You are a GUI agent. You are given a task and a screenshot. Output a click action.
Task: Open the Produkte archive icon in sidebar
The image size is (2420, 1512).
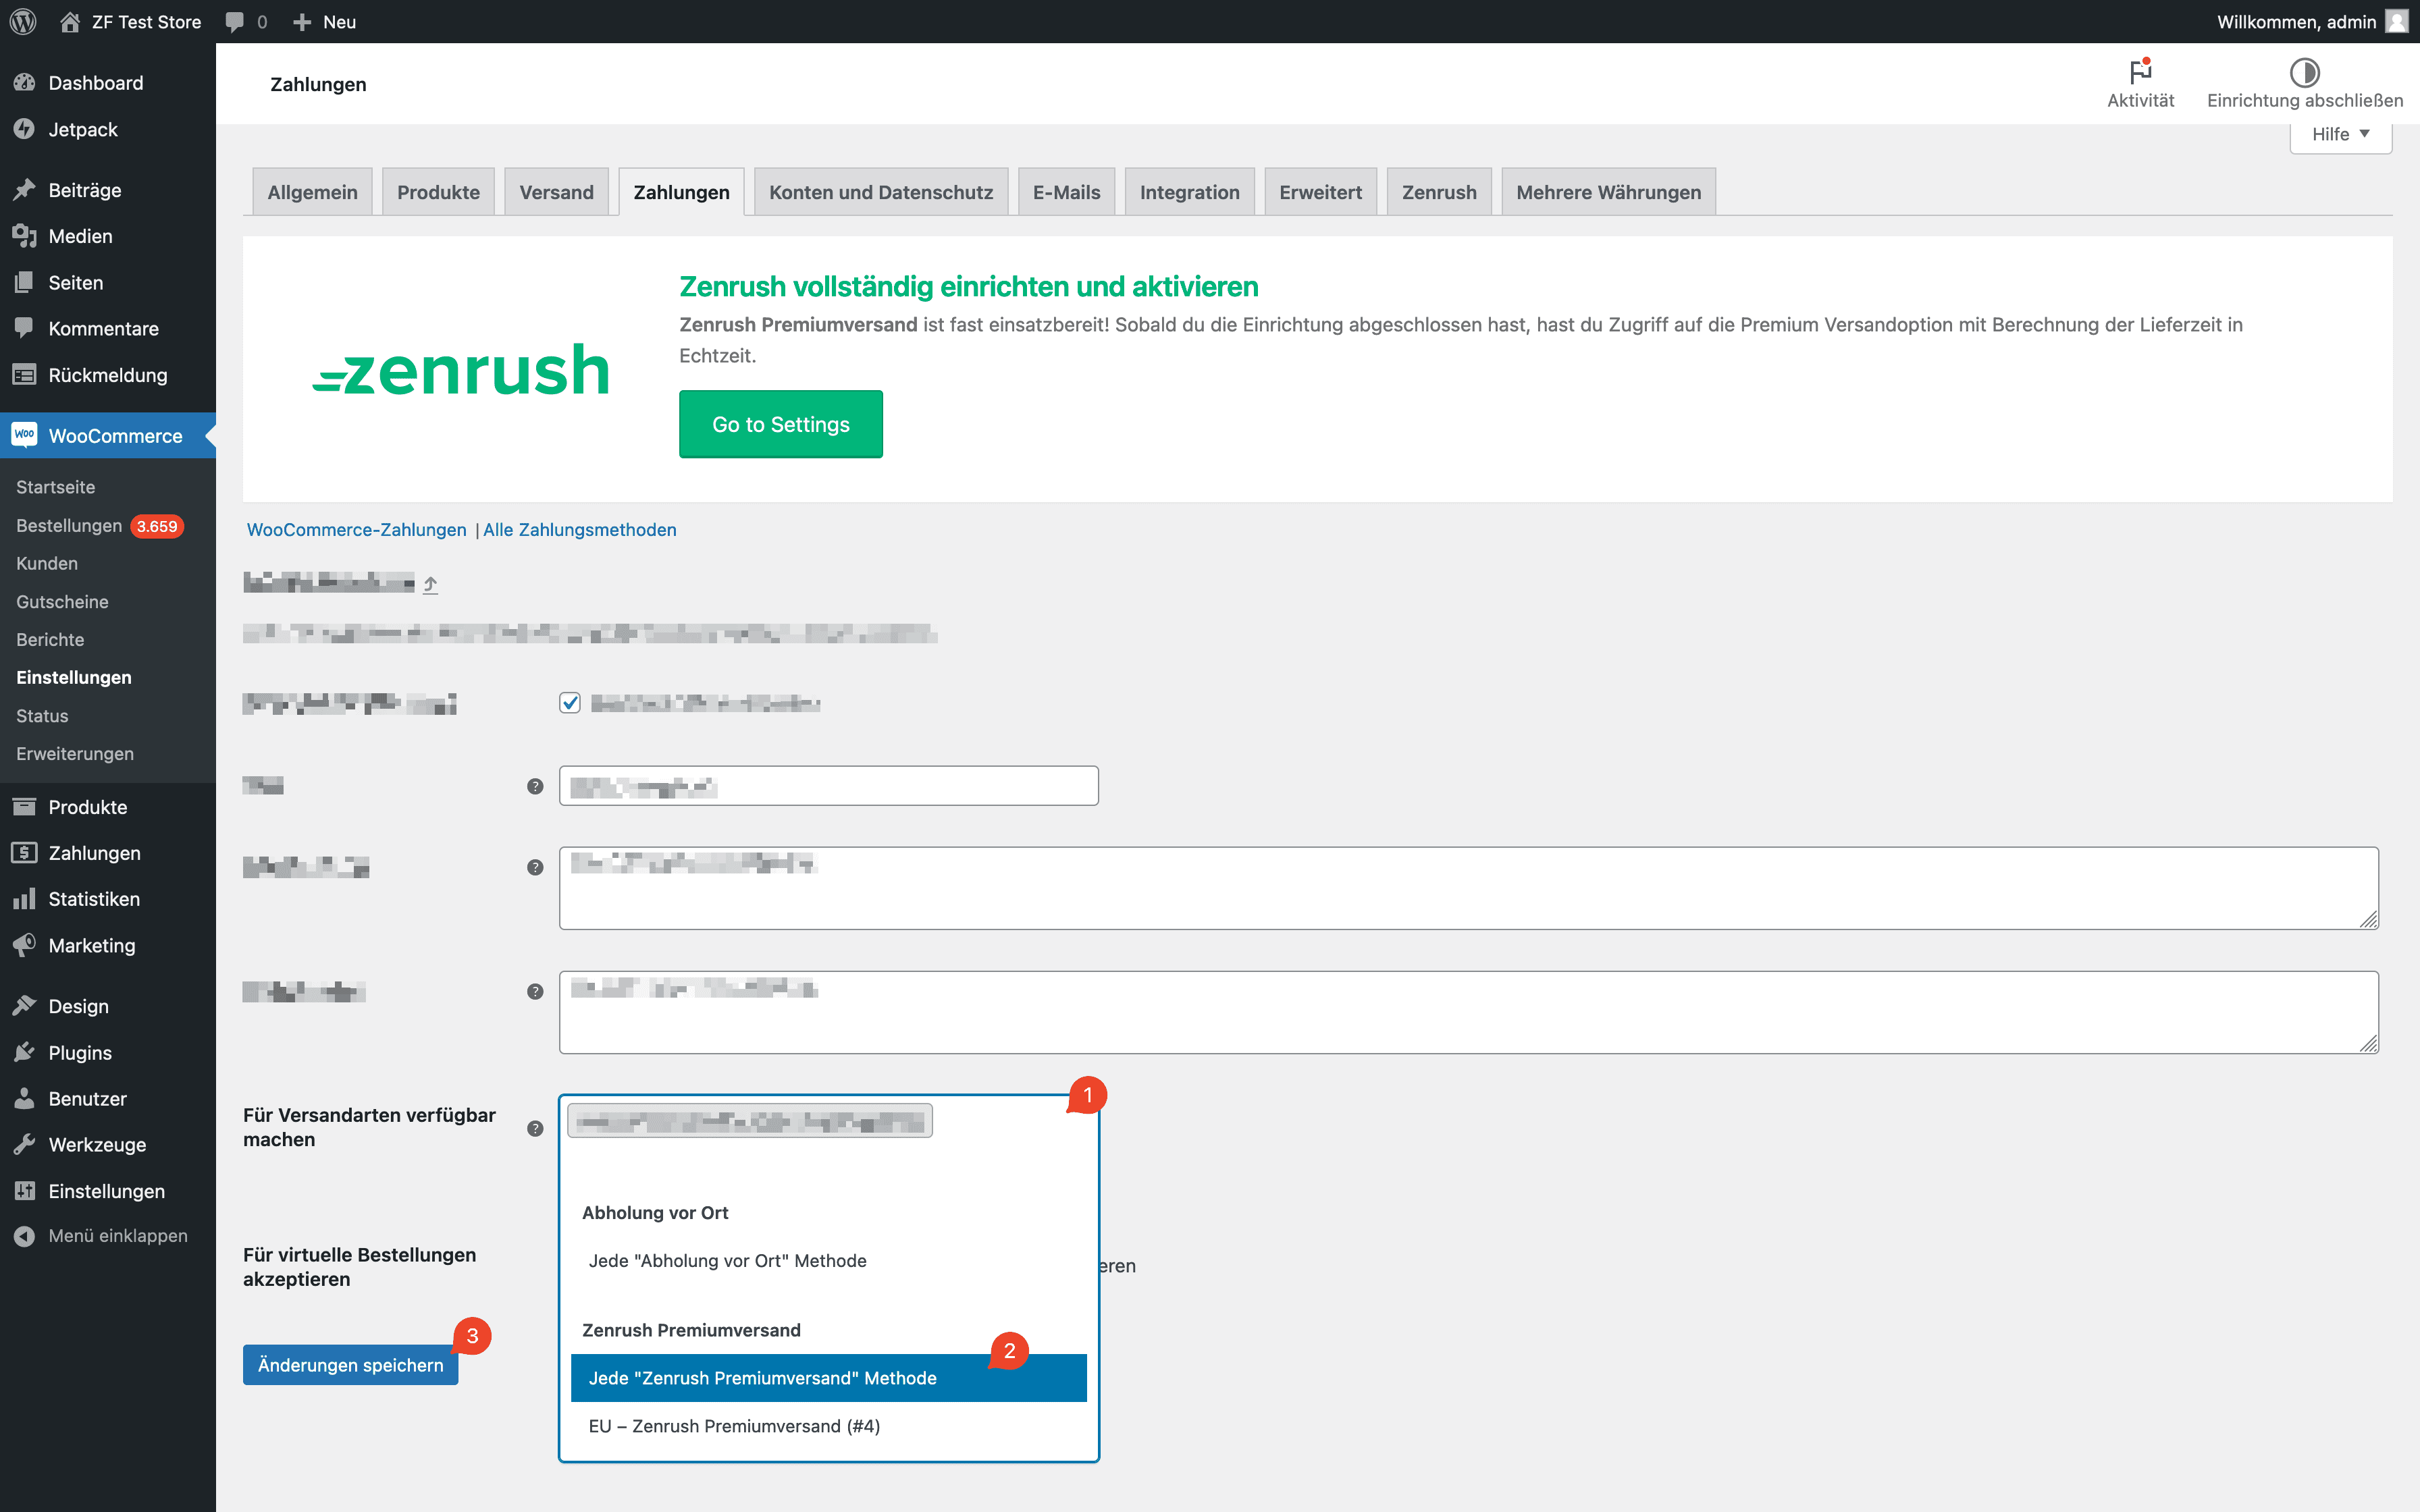click(25, 806)
